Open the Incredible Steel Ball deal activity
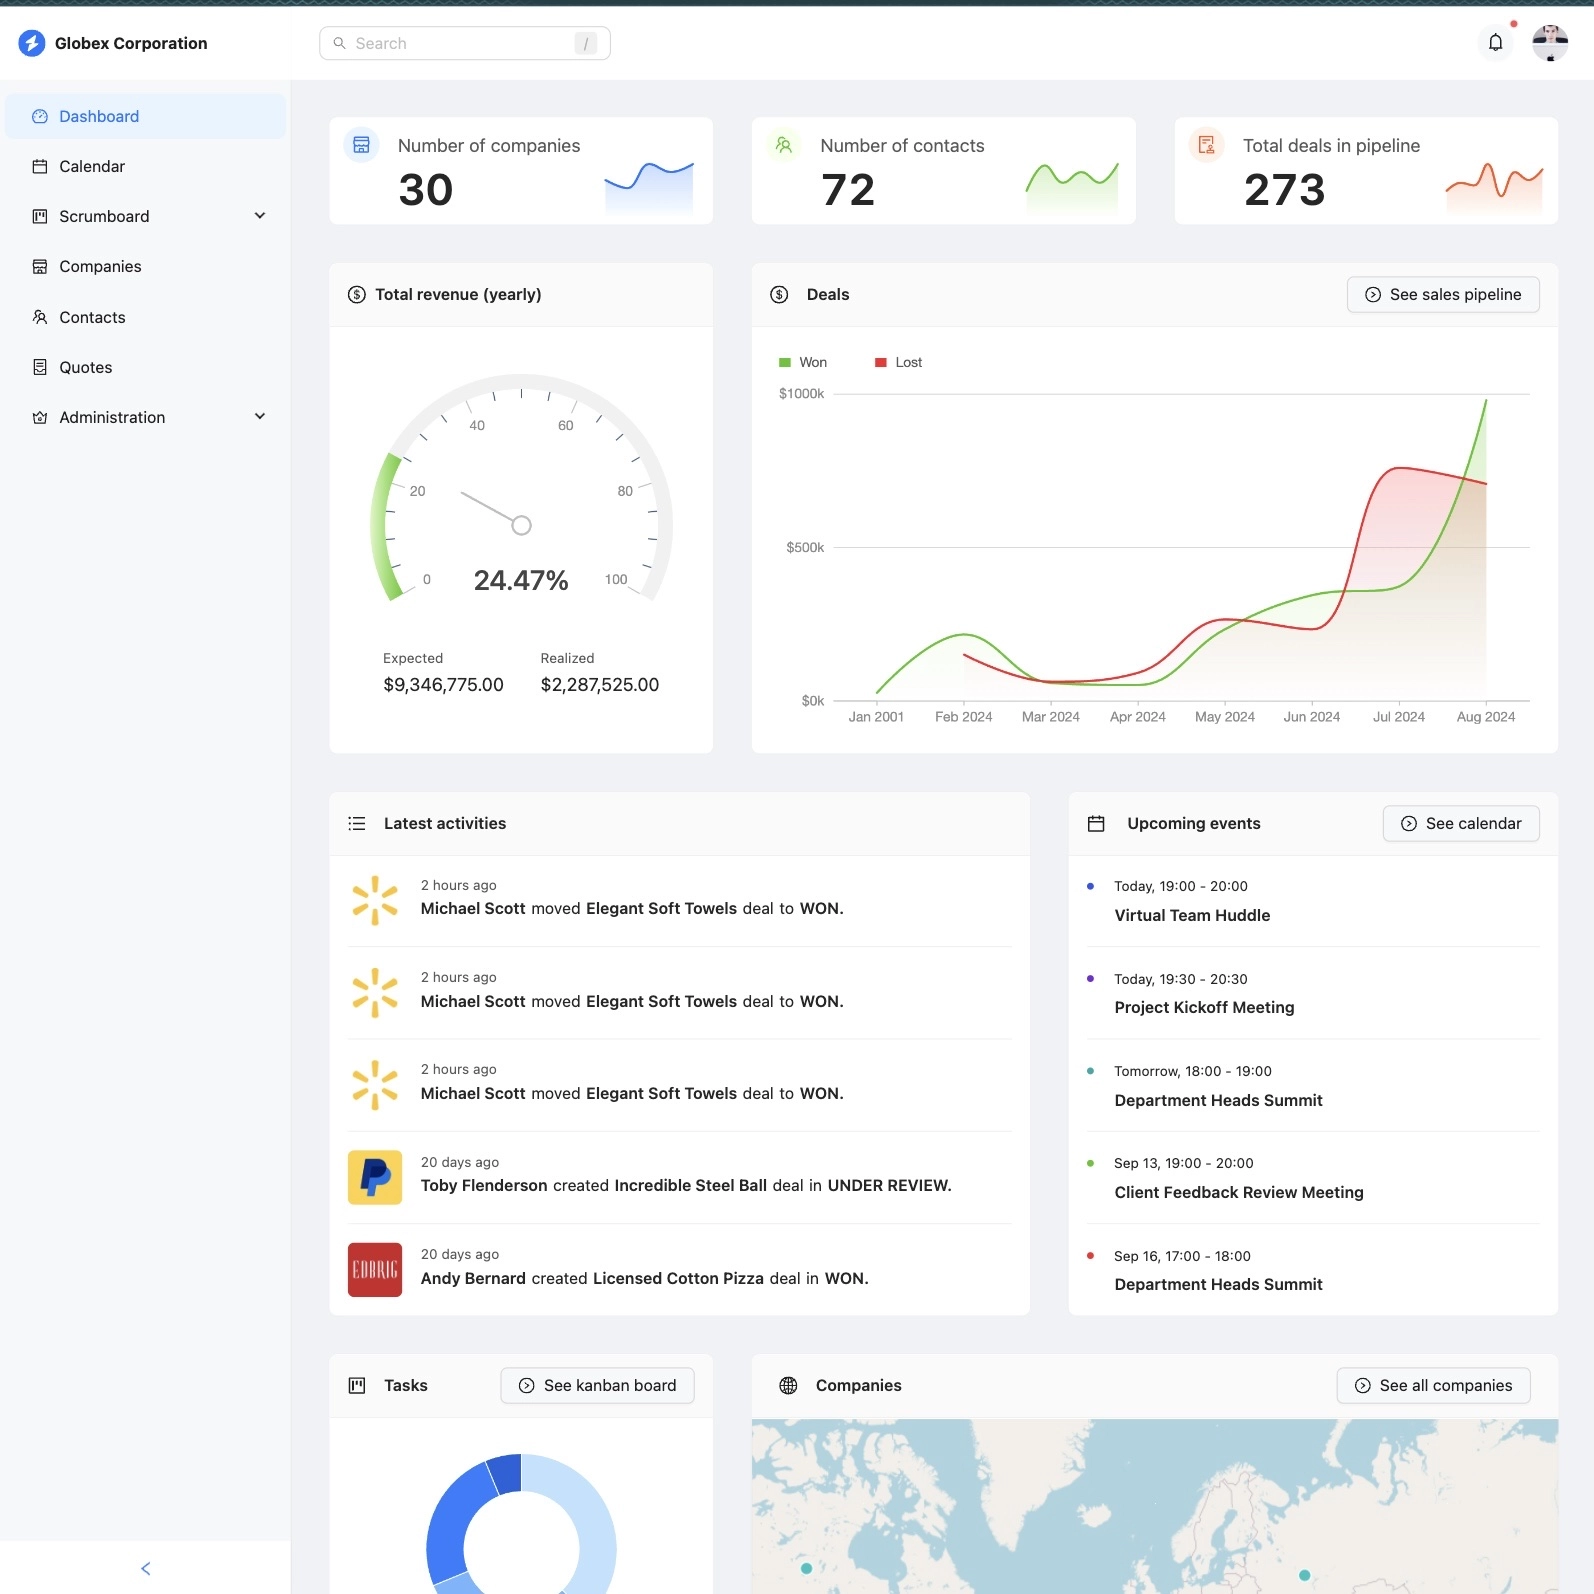The height and width of the screenshot is (1594, 1594). pos(680,1177)
